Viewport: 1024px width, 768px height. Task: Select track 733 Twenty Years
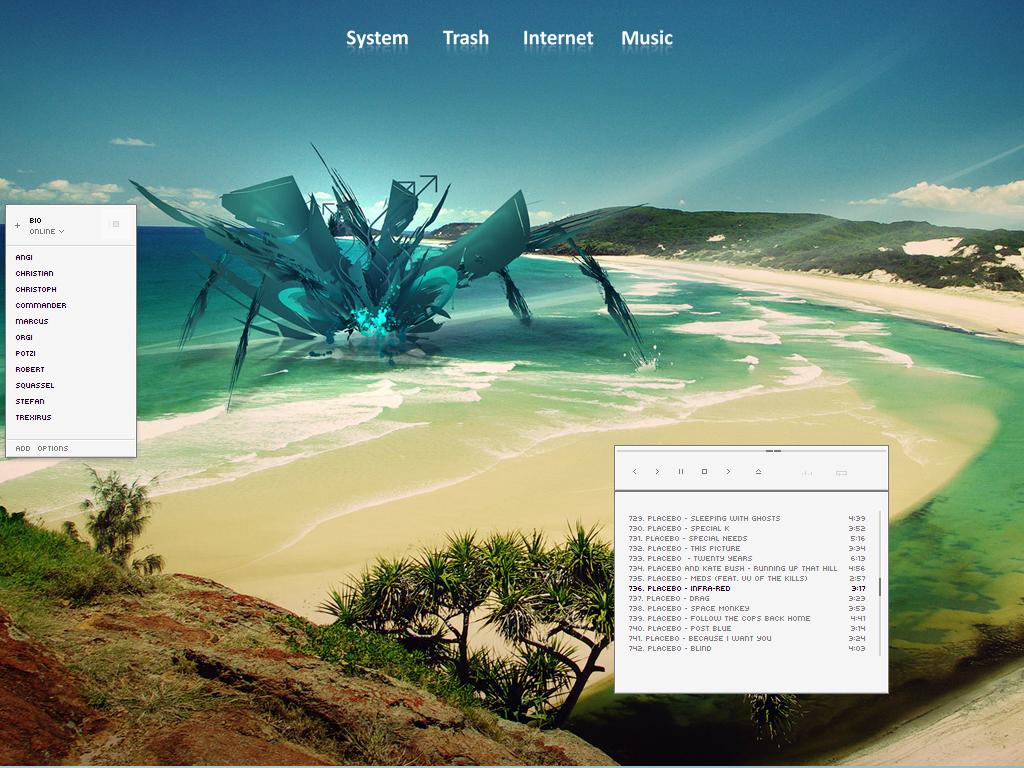pyautogui.click(x=747, y=558)
